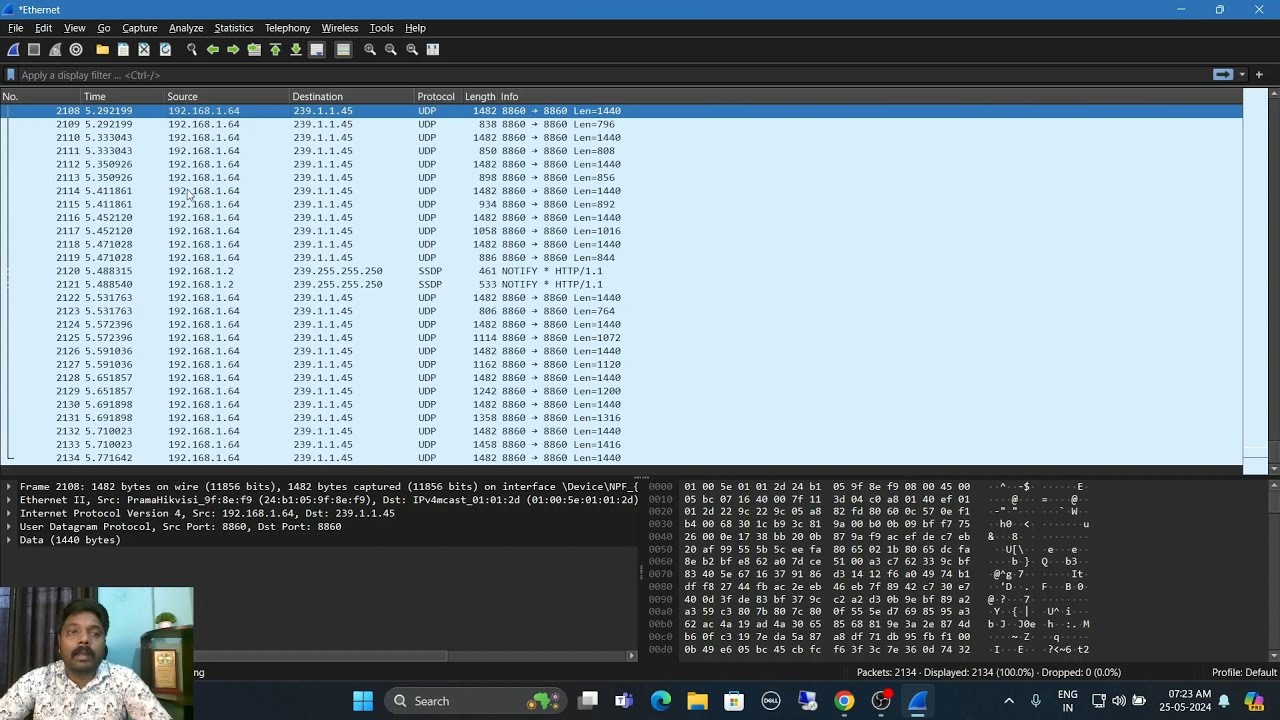Click the display filter input field
Screen dimensions: 1280x720
(612, 75)
